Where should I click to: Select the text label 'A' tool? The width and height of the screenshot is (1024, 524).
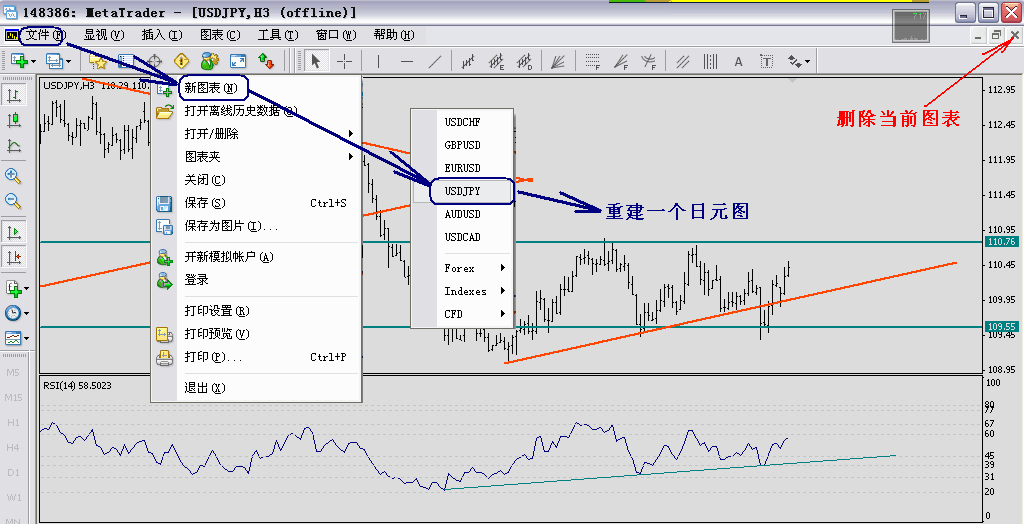(x=738, y=61)
